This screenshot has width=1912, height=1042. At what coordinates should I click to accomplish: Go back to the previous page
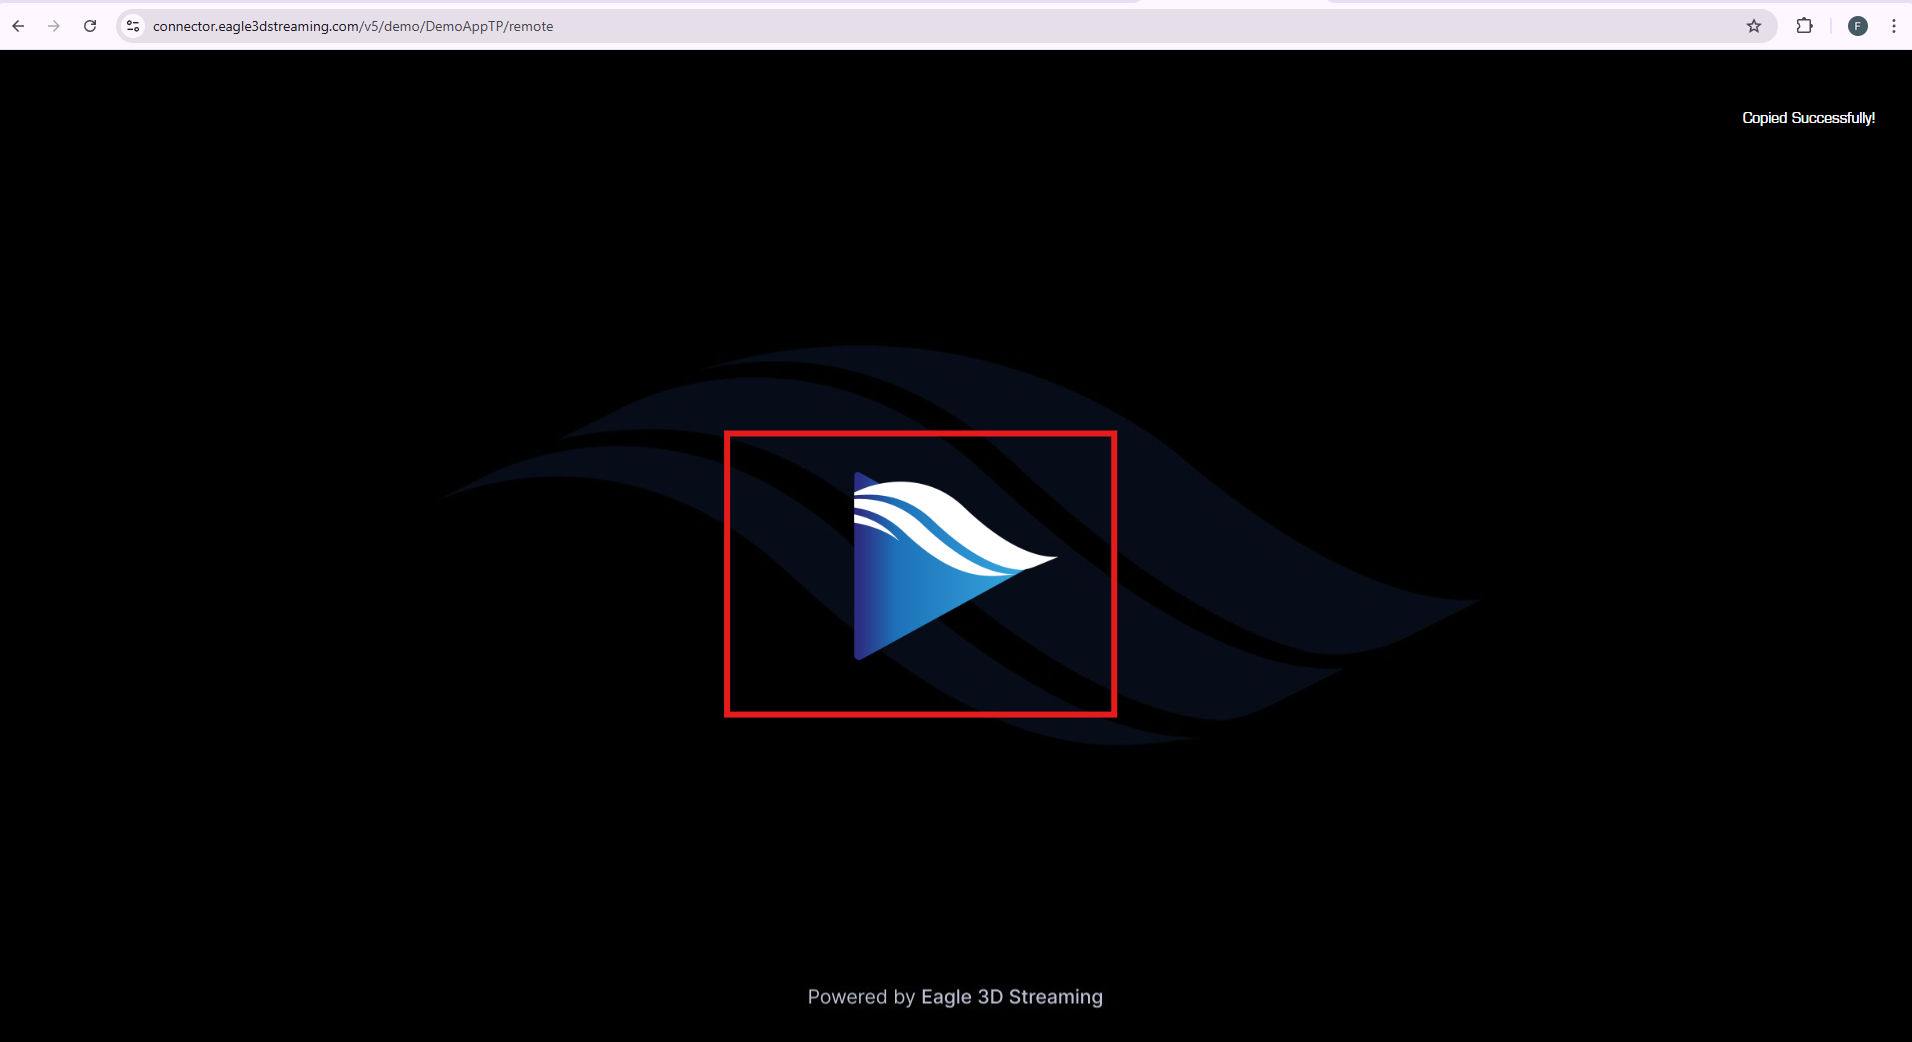tap(18, 26)
